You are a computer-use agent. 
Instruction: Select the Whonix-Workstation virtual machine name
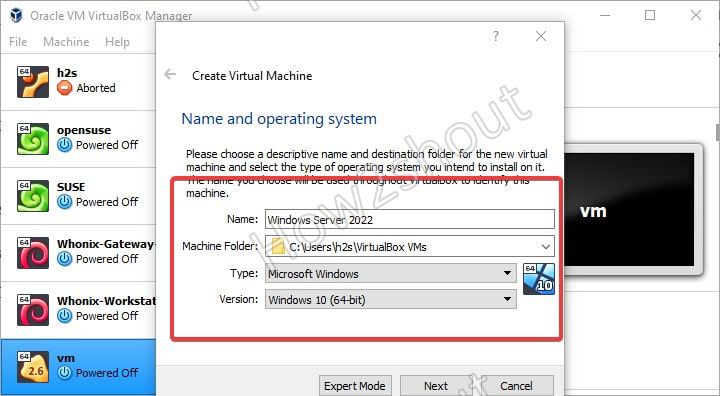106,301
